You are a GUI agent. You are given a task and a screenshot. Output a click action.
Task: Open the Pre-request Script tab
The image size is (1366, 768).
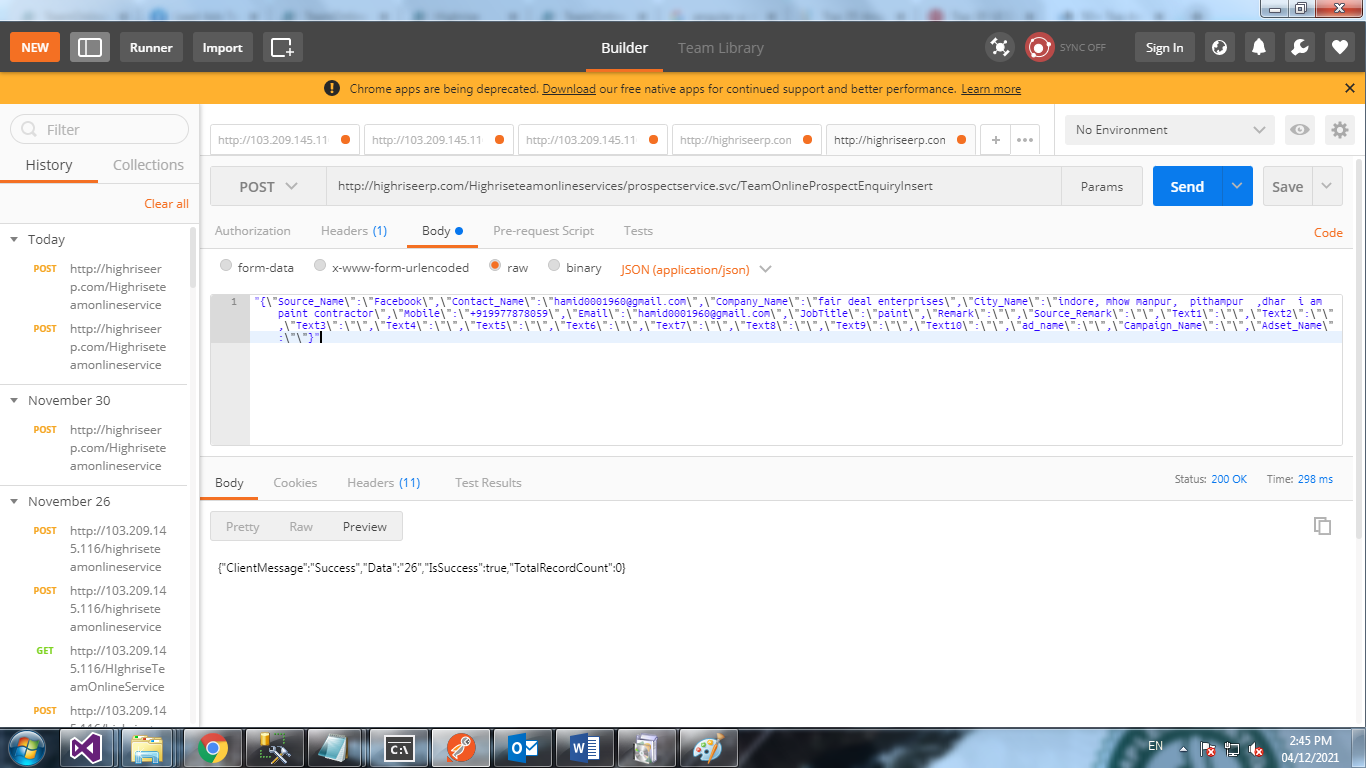[543, 231]
